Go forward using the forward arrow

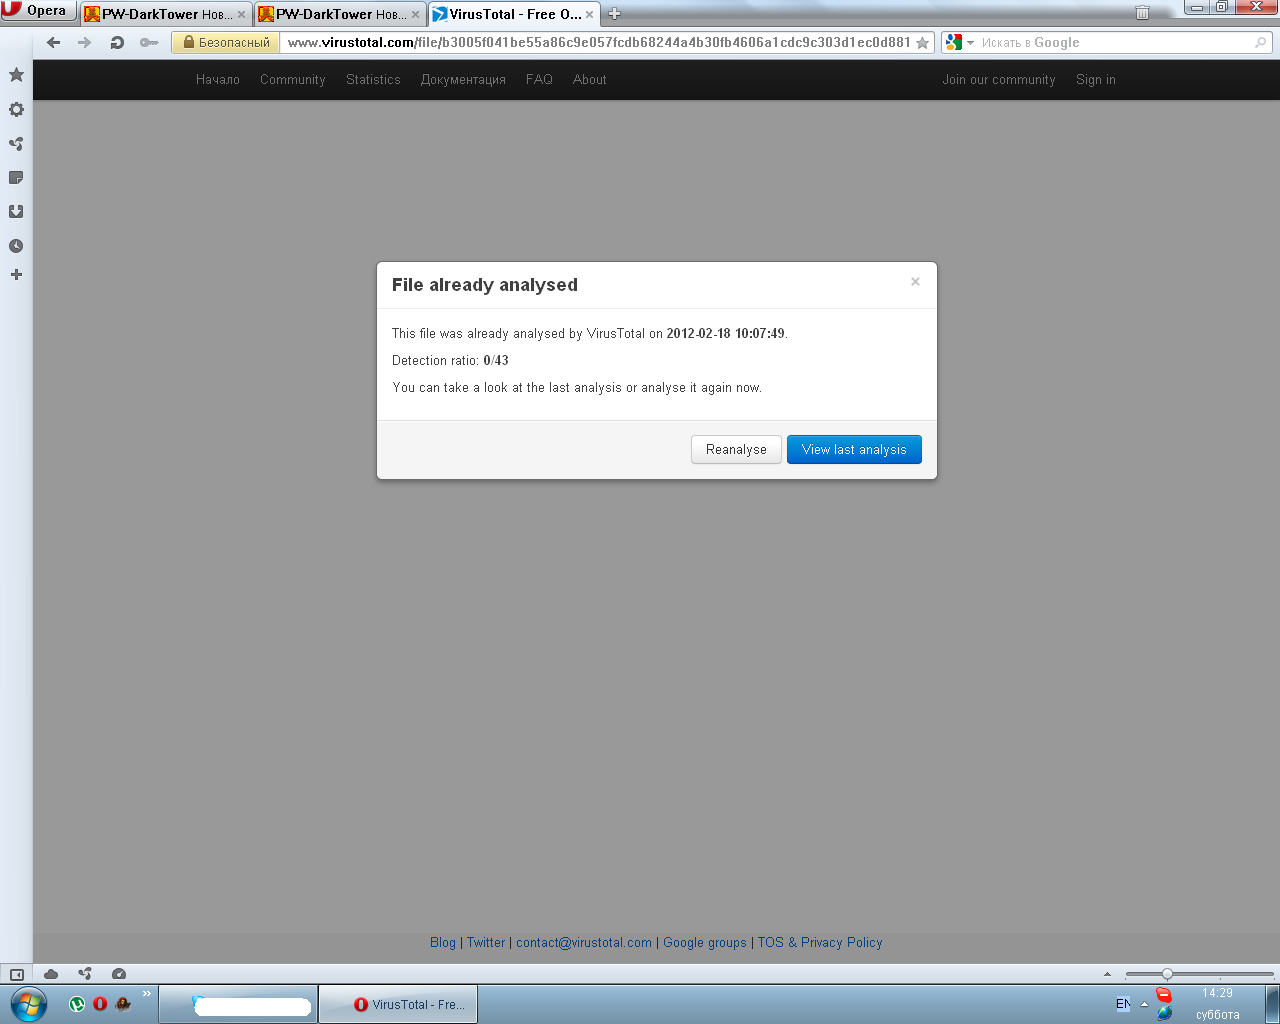tap(84, 42)
